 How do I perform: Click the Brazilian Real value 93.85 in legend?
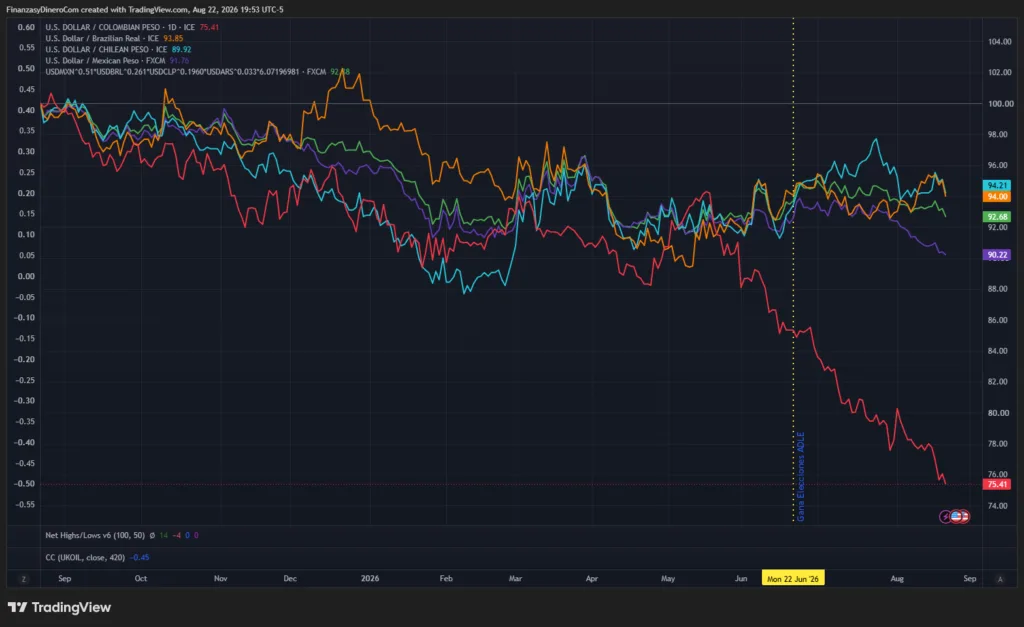click(x=173, y=39)
